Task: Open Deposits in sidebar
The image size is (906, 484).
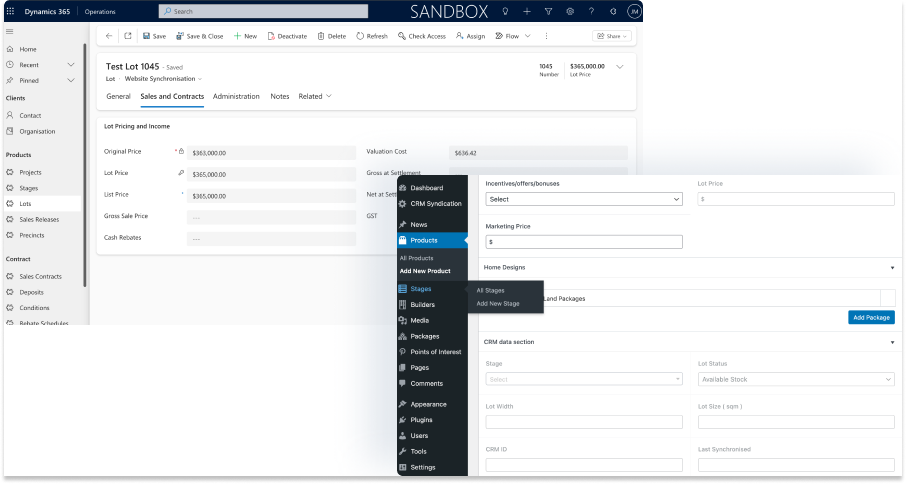Action: pyautogui.click(x=31, y=292)
